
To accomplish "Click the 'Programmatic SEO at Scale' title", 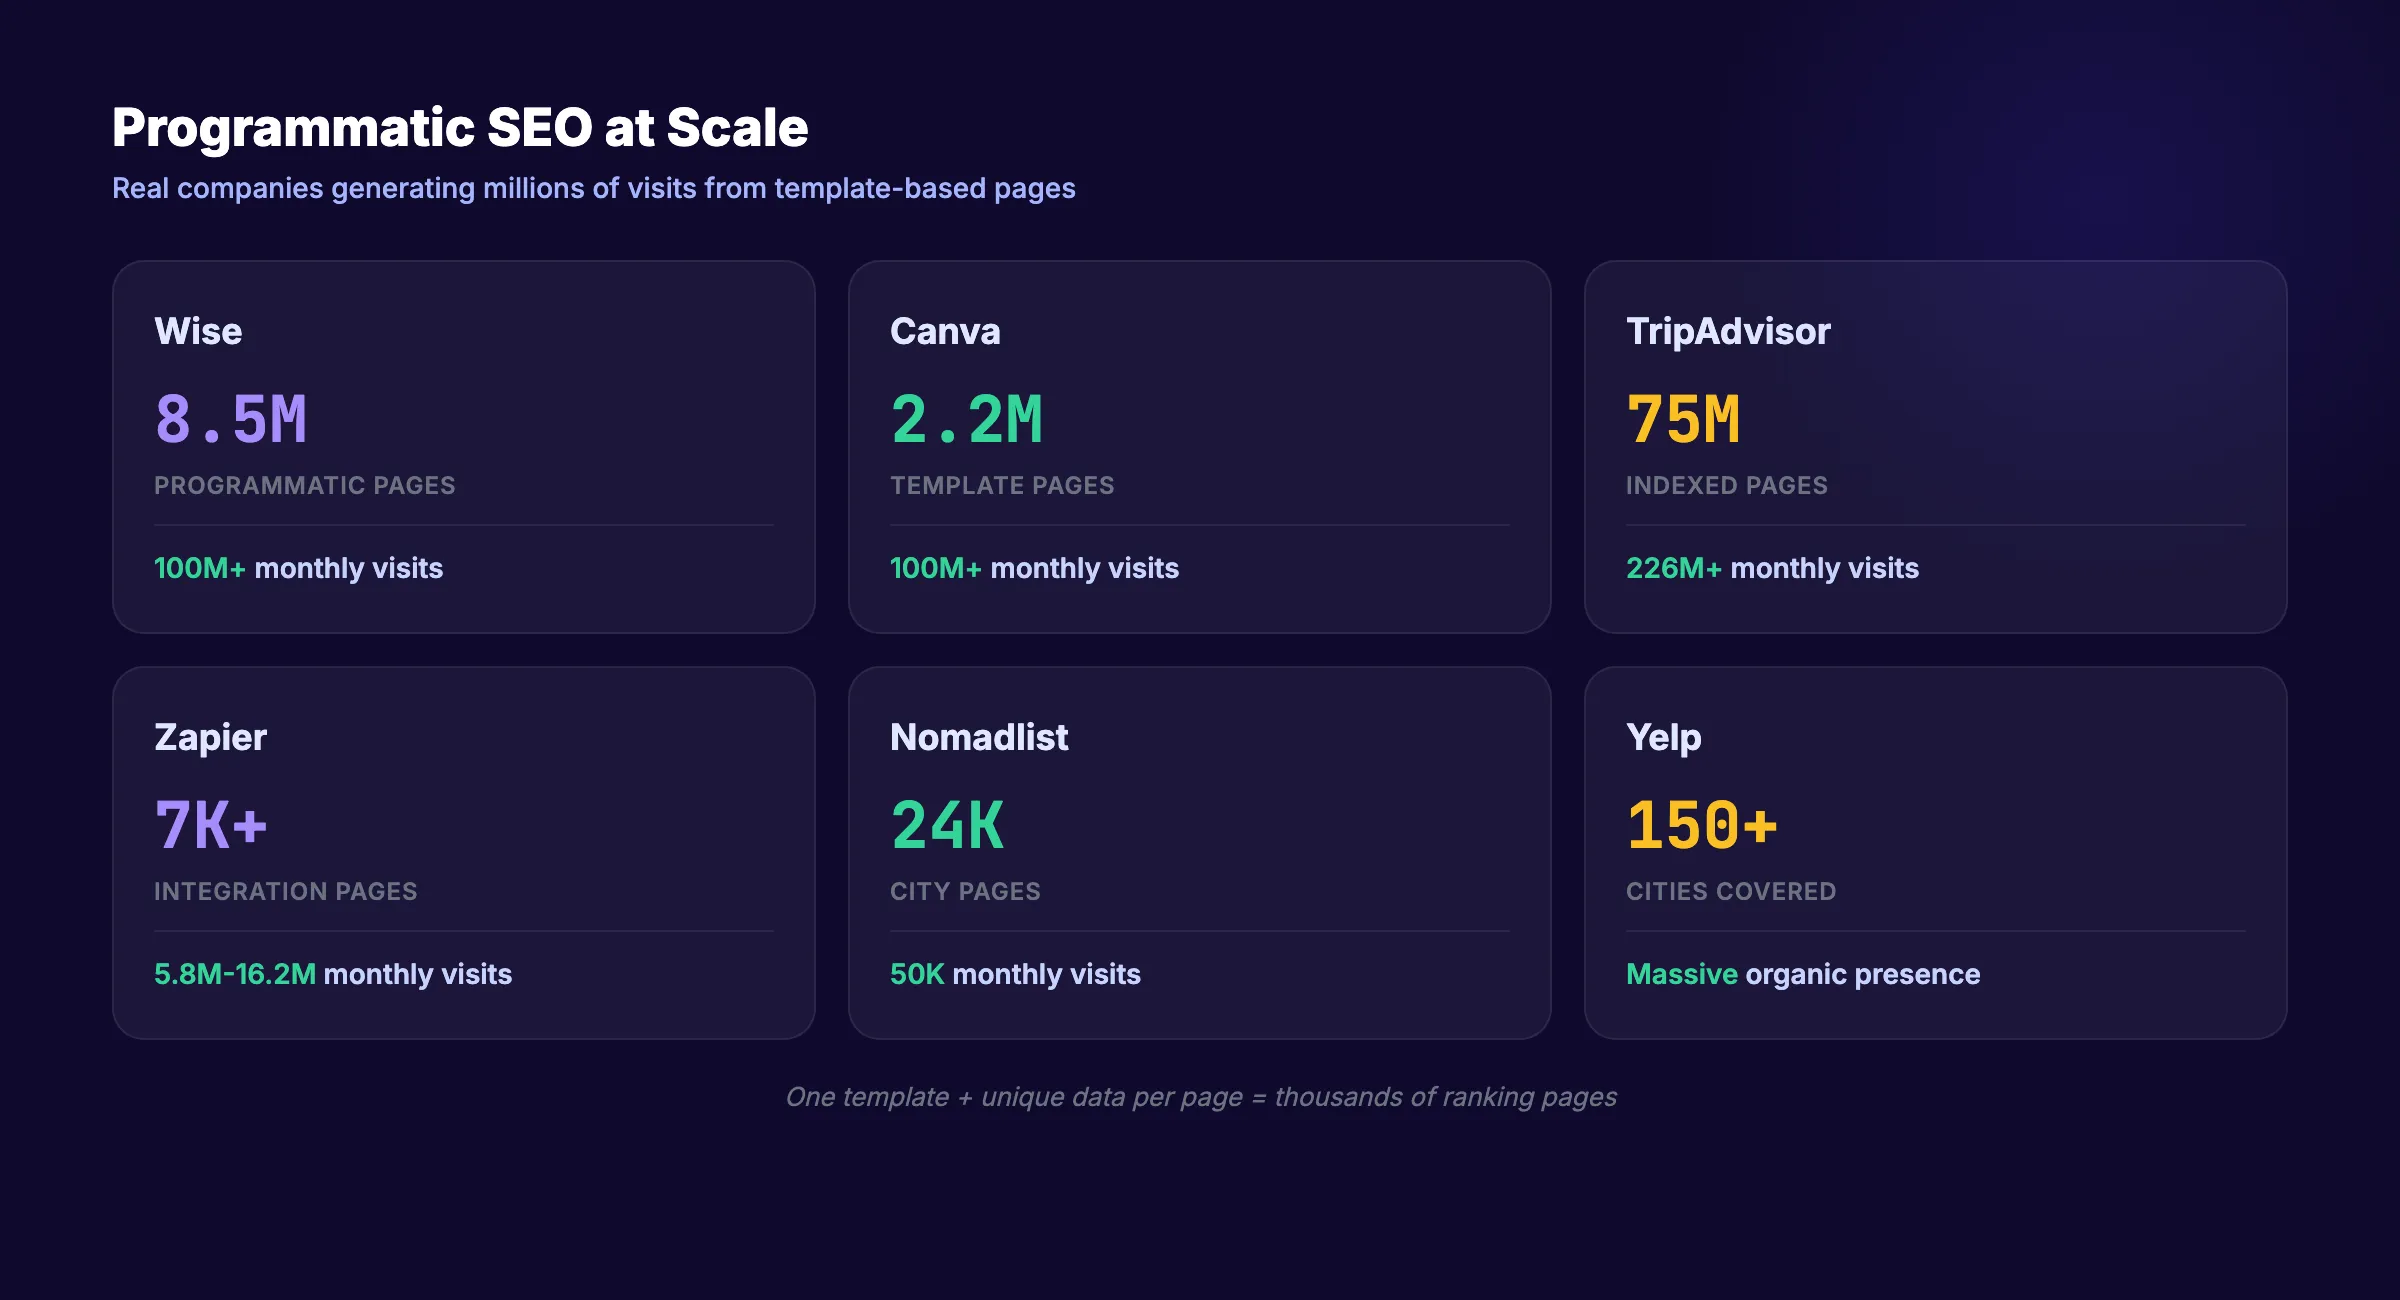I will pyautogui.click(x=460, y=128).
